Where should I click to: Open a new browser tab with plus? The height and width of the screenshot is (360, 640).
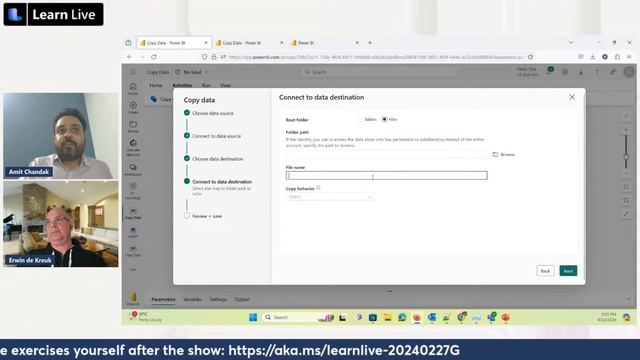[x=370, y=42]
